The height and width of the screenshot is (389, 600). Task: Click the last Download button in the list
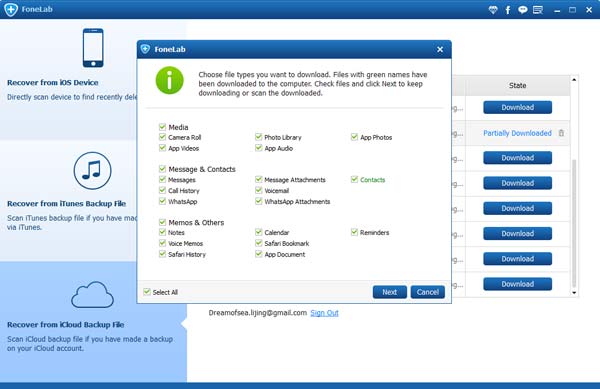coord(517,284)
